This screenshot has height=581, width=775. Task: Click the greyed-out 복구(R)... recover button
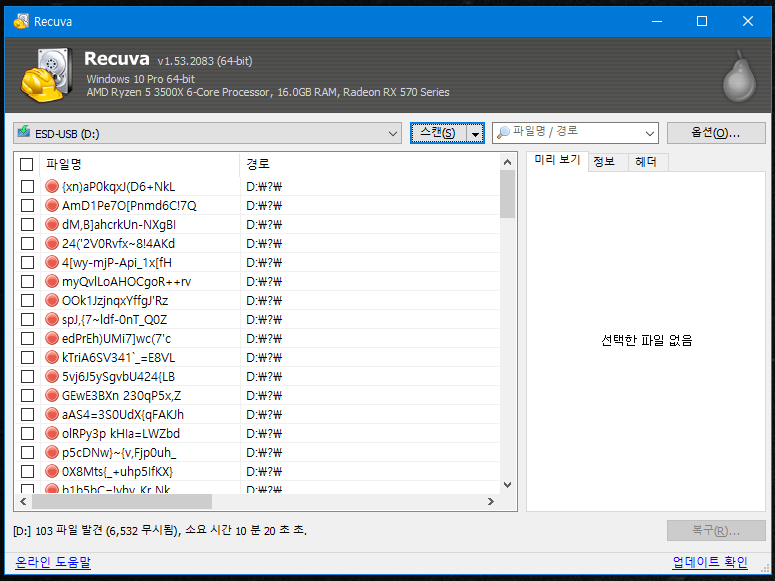coord(716,531)
